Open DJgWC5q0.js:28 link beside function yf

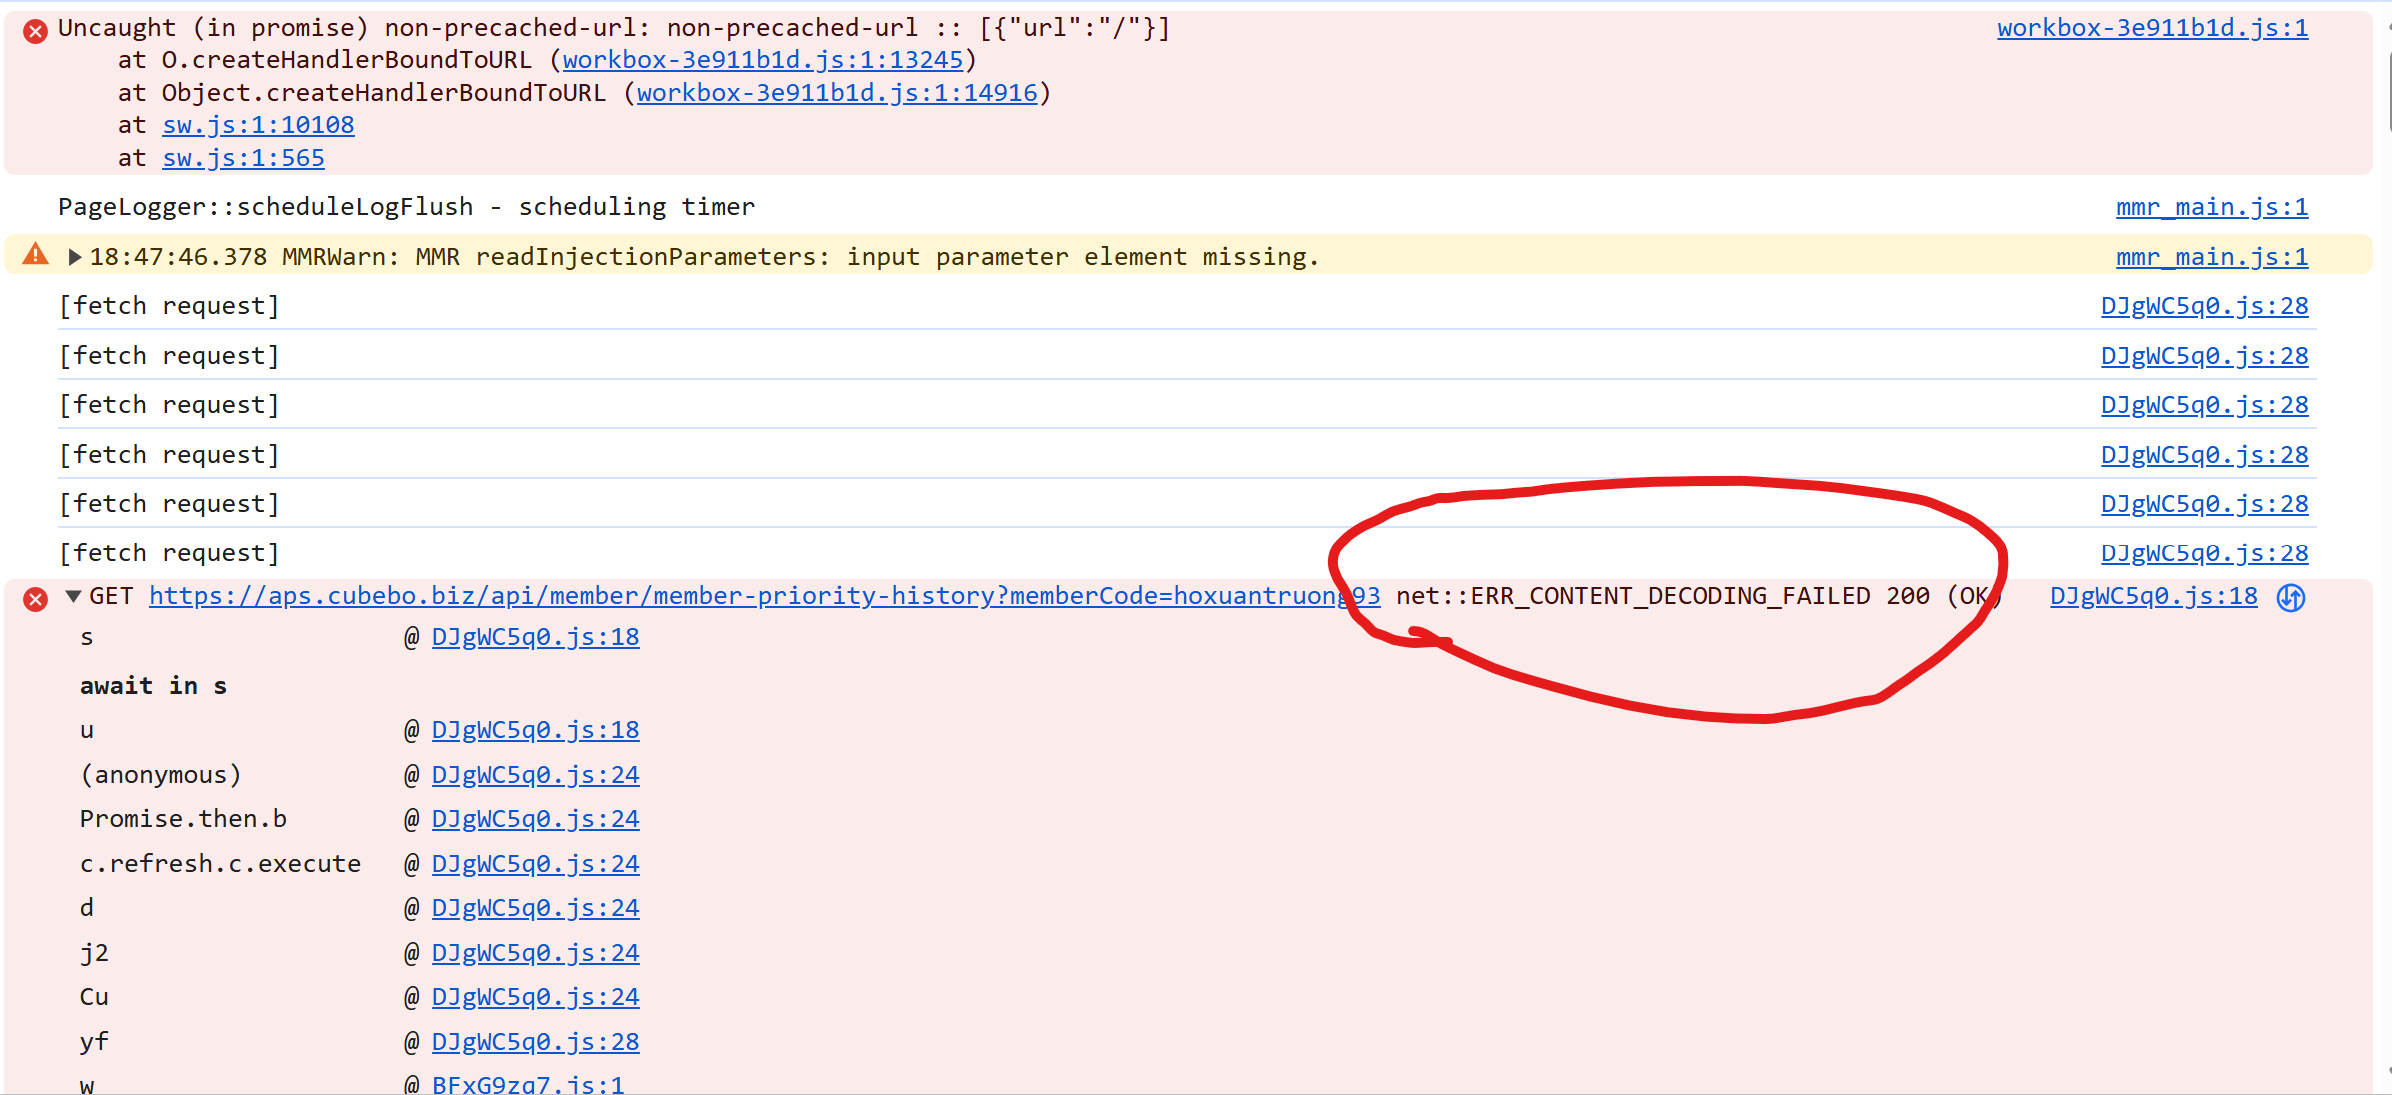click(x=535, y=1042)
